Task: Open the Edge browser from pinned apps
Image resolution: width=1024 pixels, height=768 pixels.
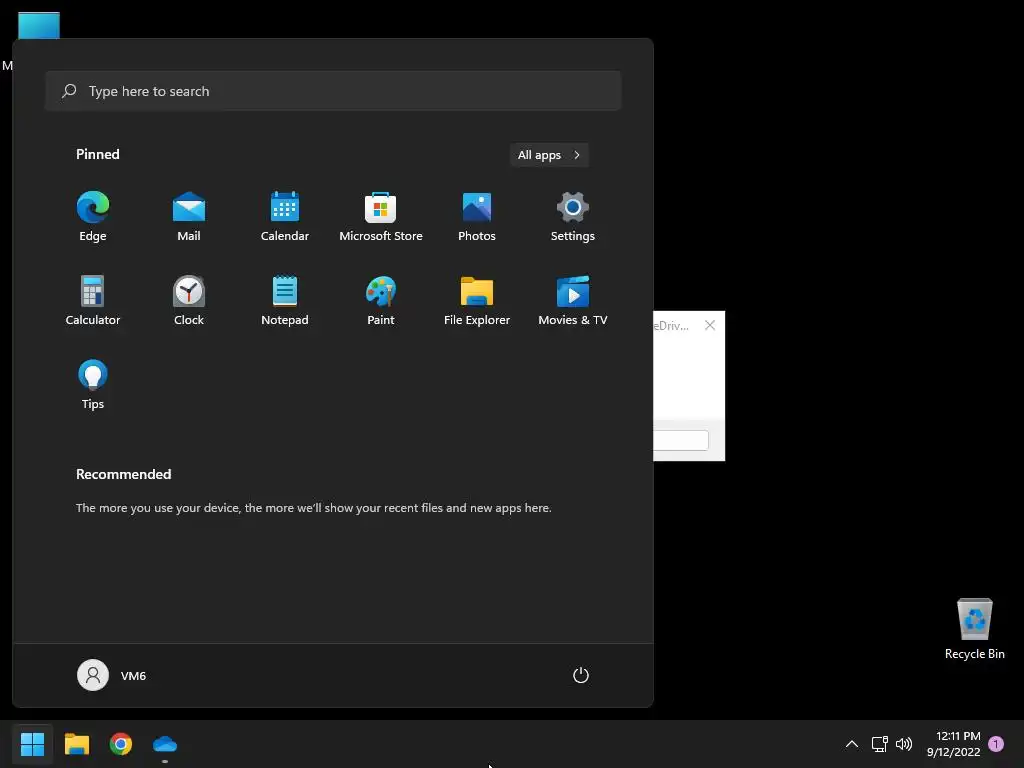Action: (x=93, y=217)
